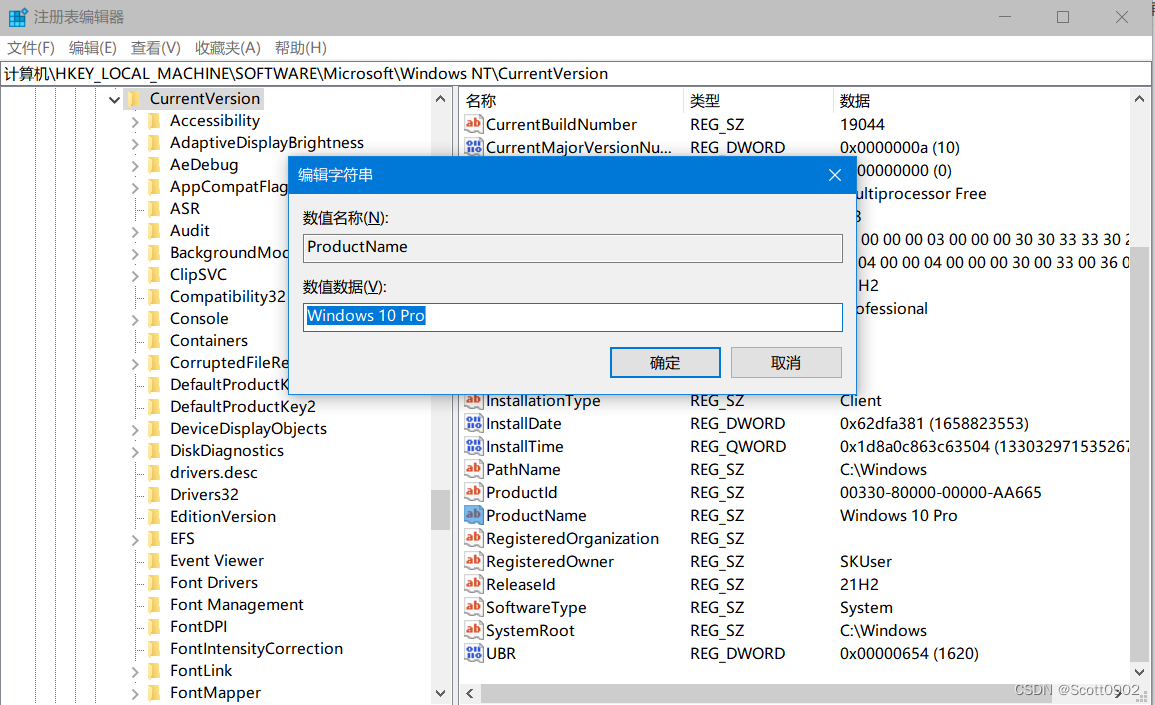
Task: Close the 编辑字符串 dialog
Action: [x=835, y=175]
